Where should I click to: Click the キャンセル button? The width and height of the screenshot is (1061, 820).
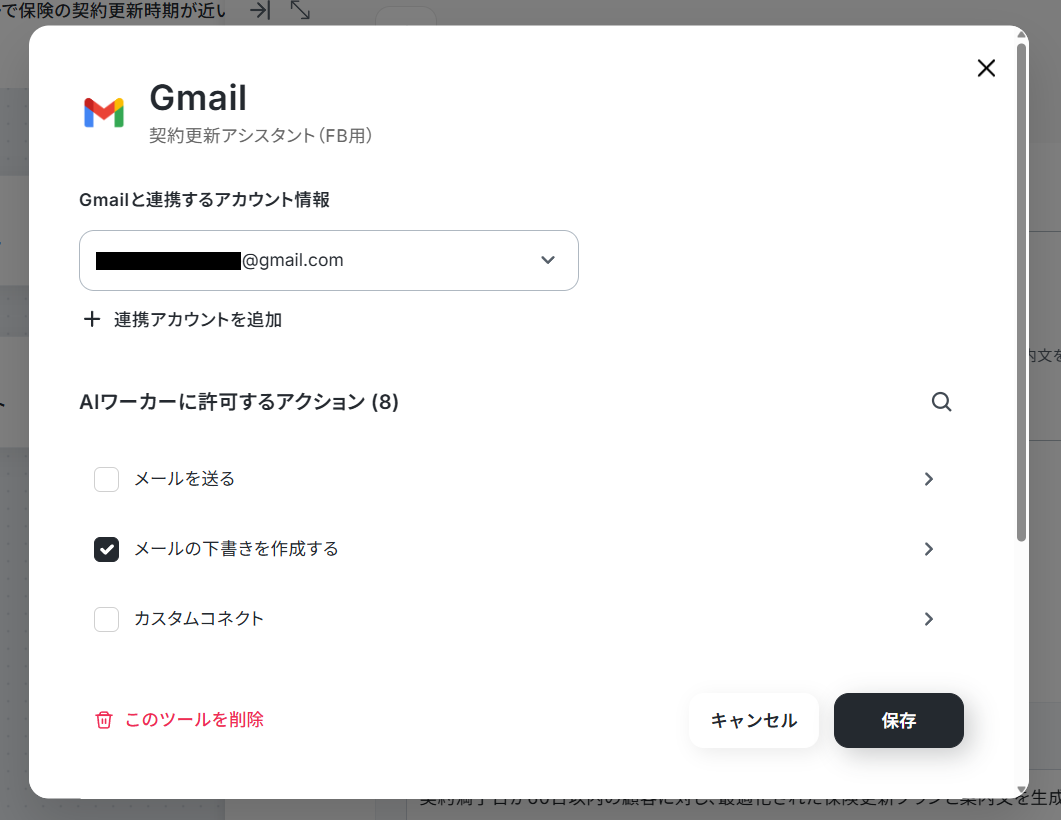754,721
